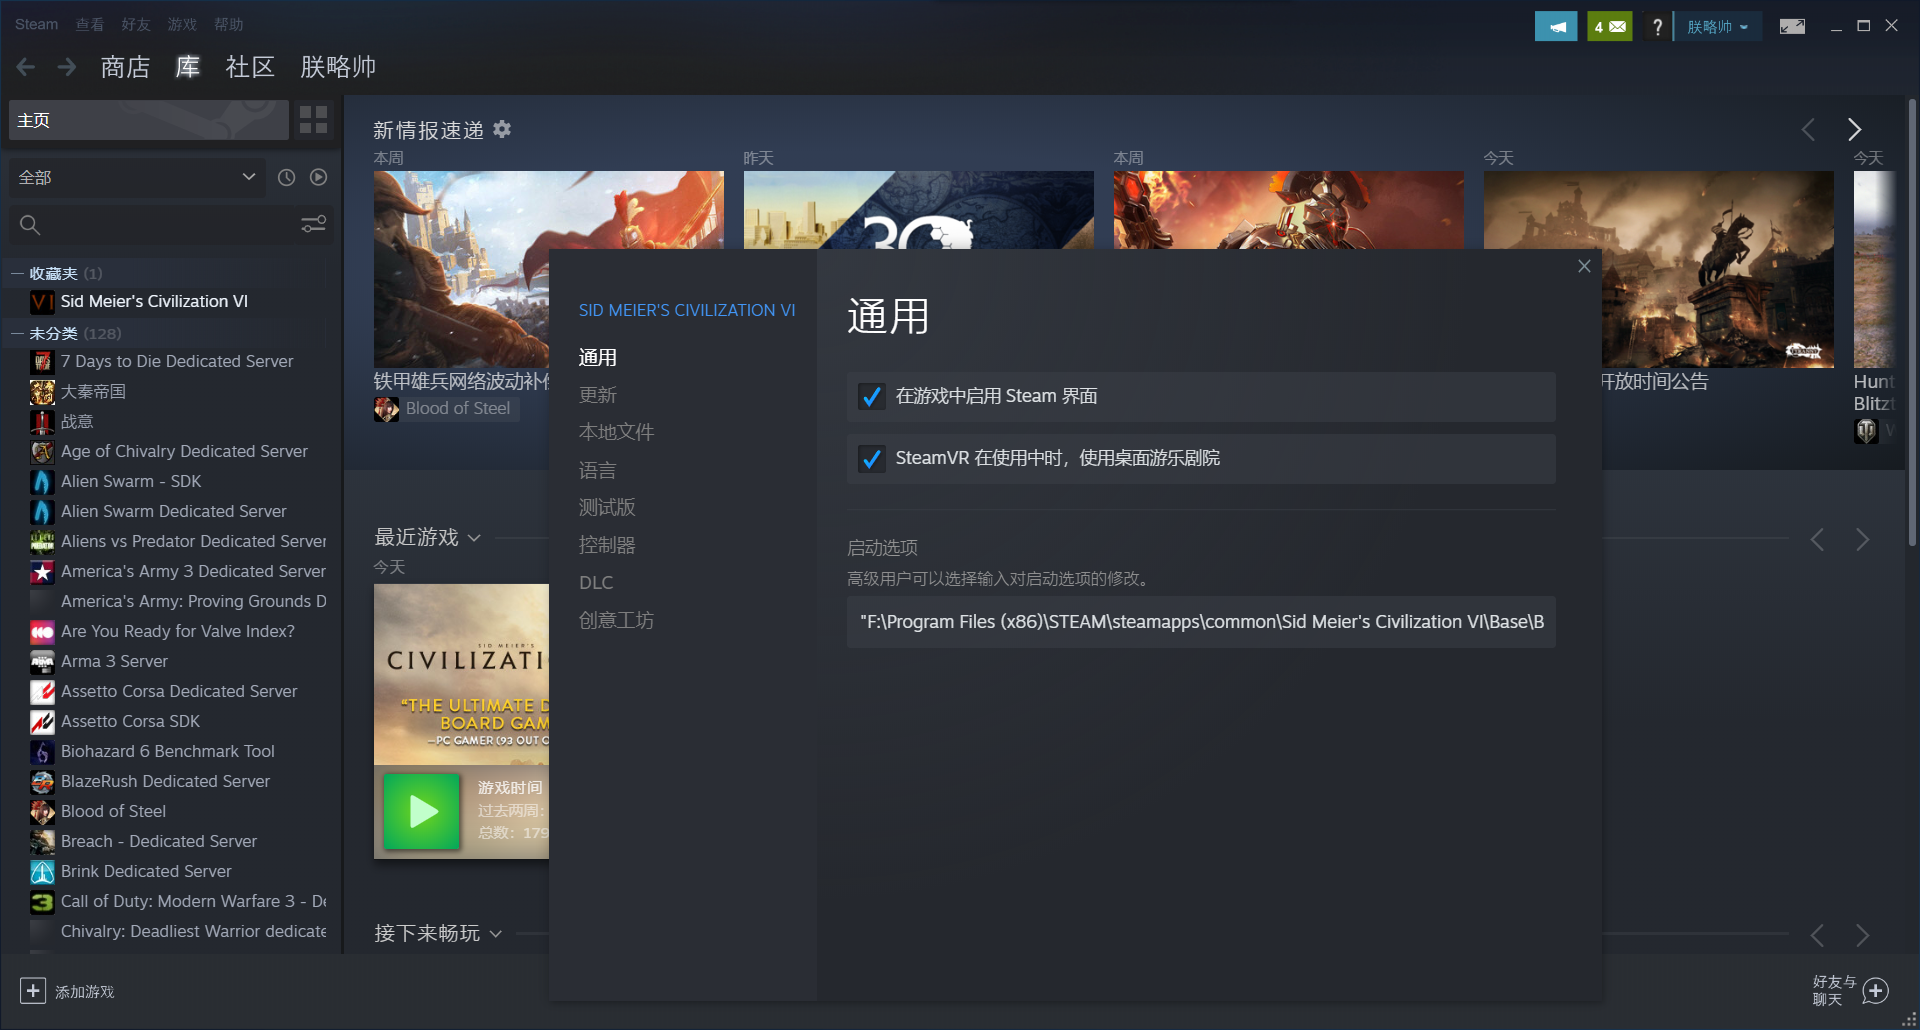
Task: Open the 游戏 menu
Action: point(182,24)
